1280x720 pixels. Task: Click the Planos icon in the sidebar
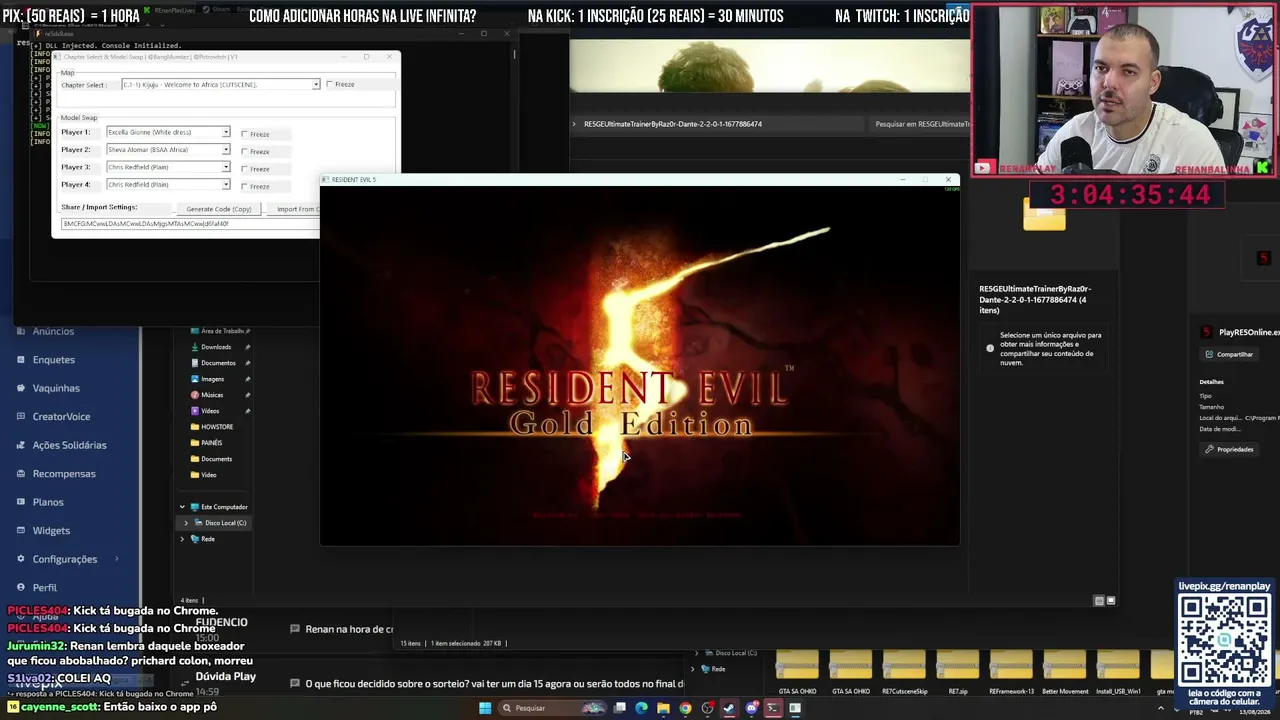pos(21,502)
